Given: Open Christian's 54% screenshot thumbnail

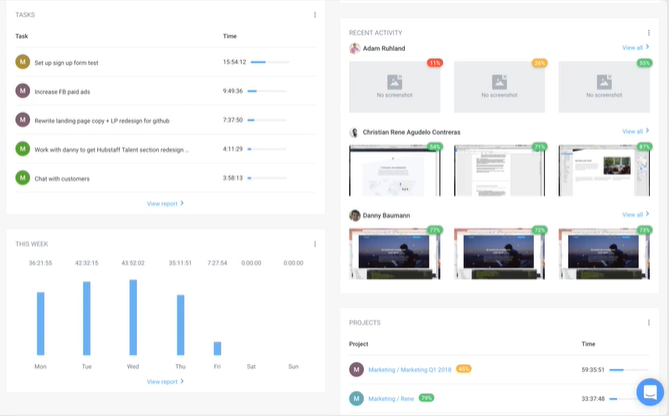Looking at the screenshot, I should pyautogui.click(x=395, y=171).
